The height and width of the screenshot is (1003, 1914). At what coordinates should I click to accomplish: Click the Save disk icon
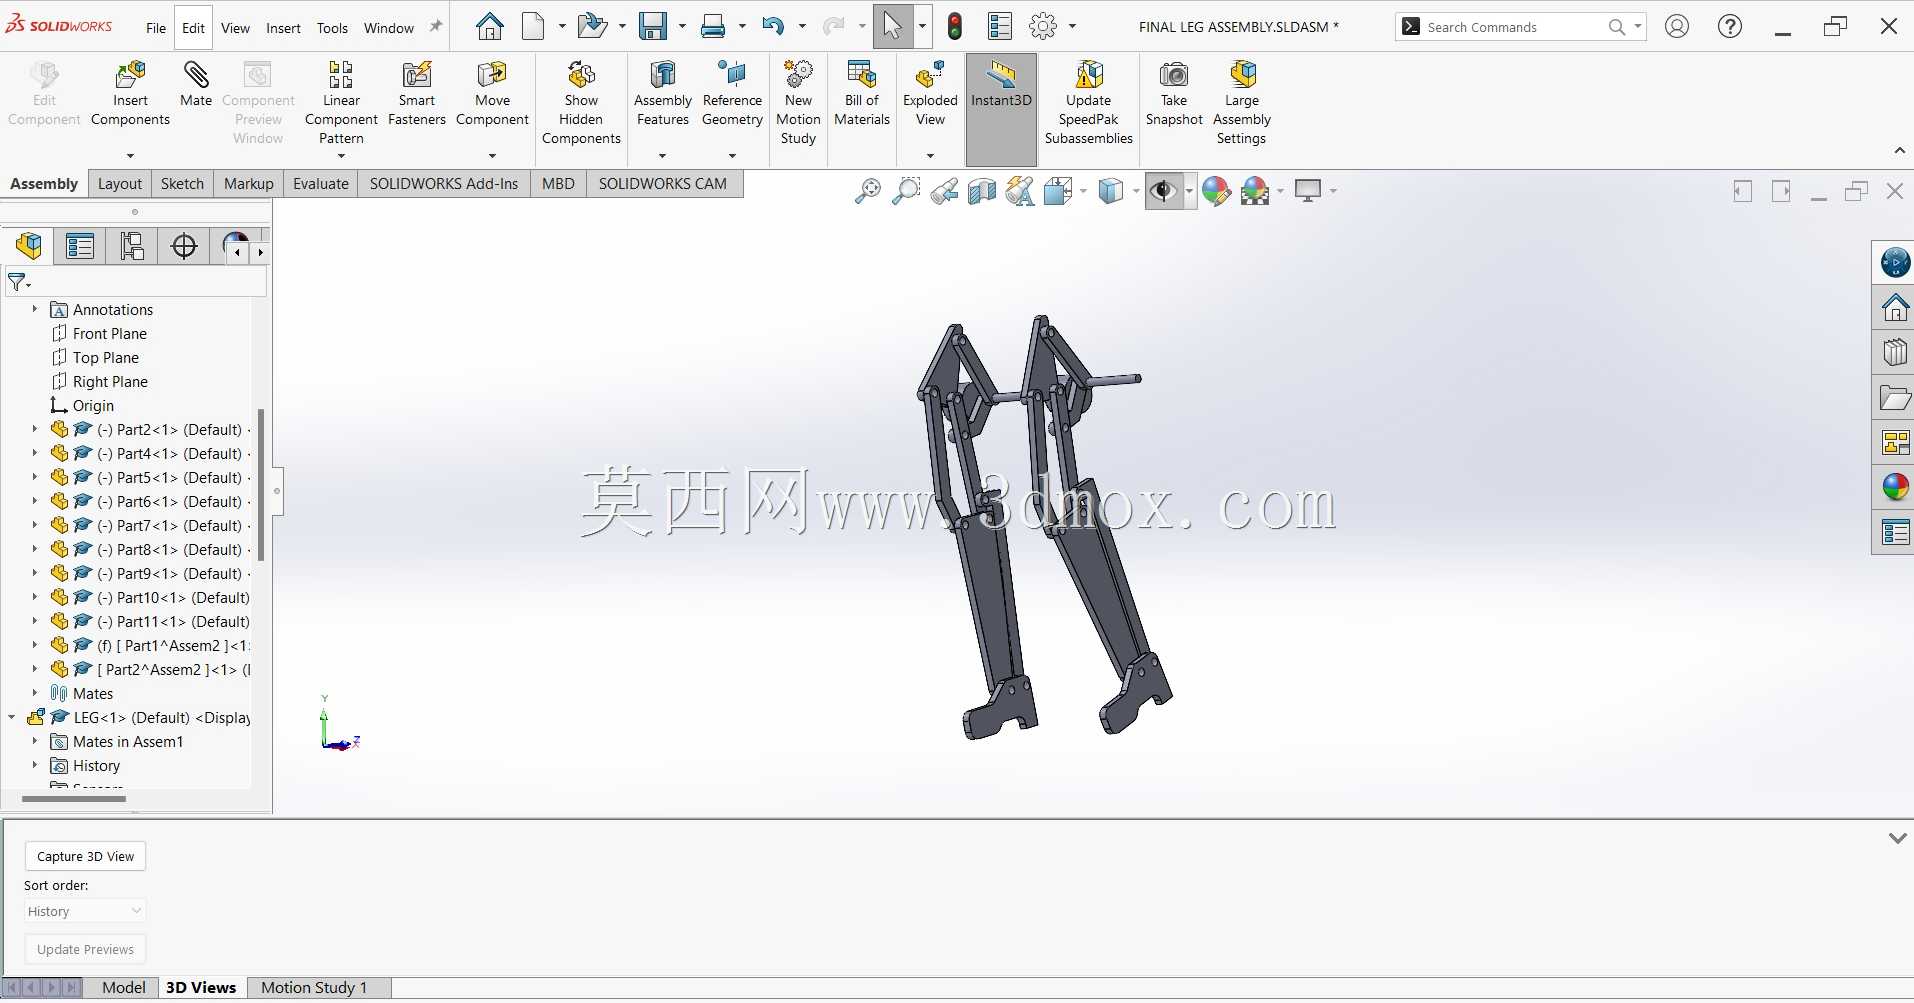653,26
